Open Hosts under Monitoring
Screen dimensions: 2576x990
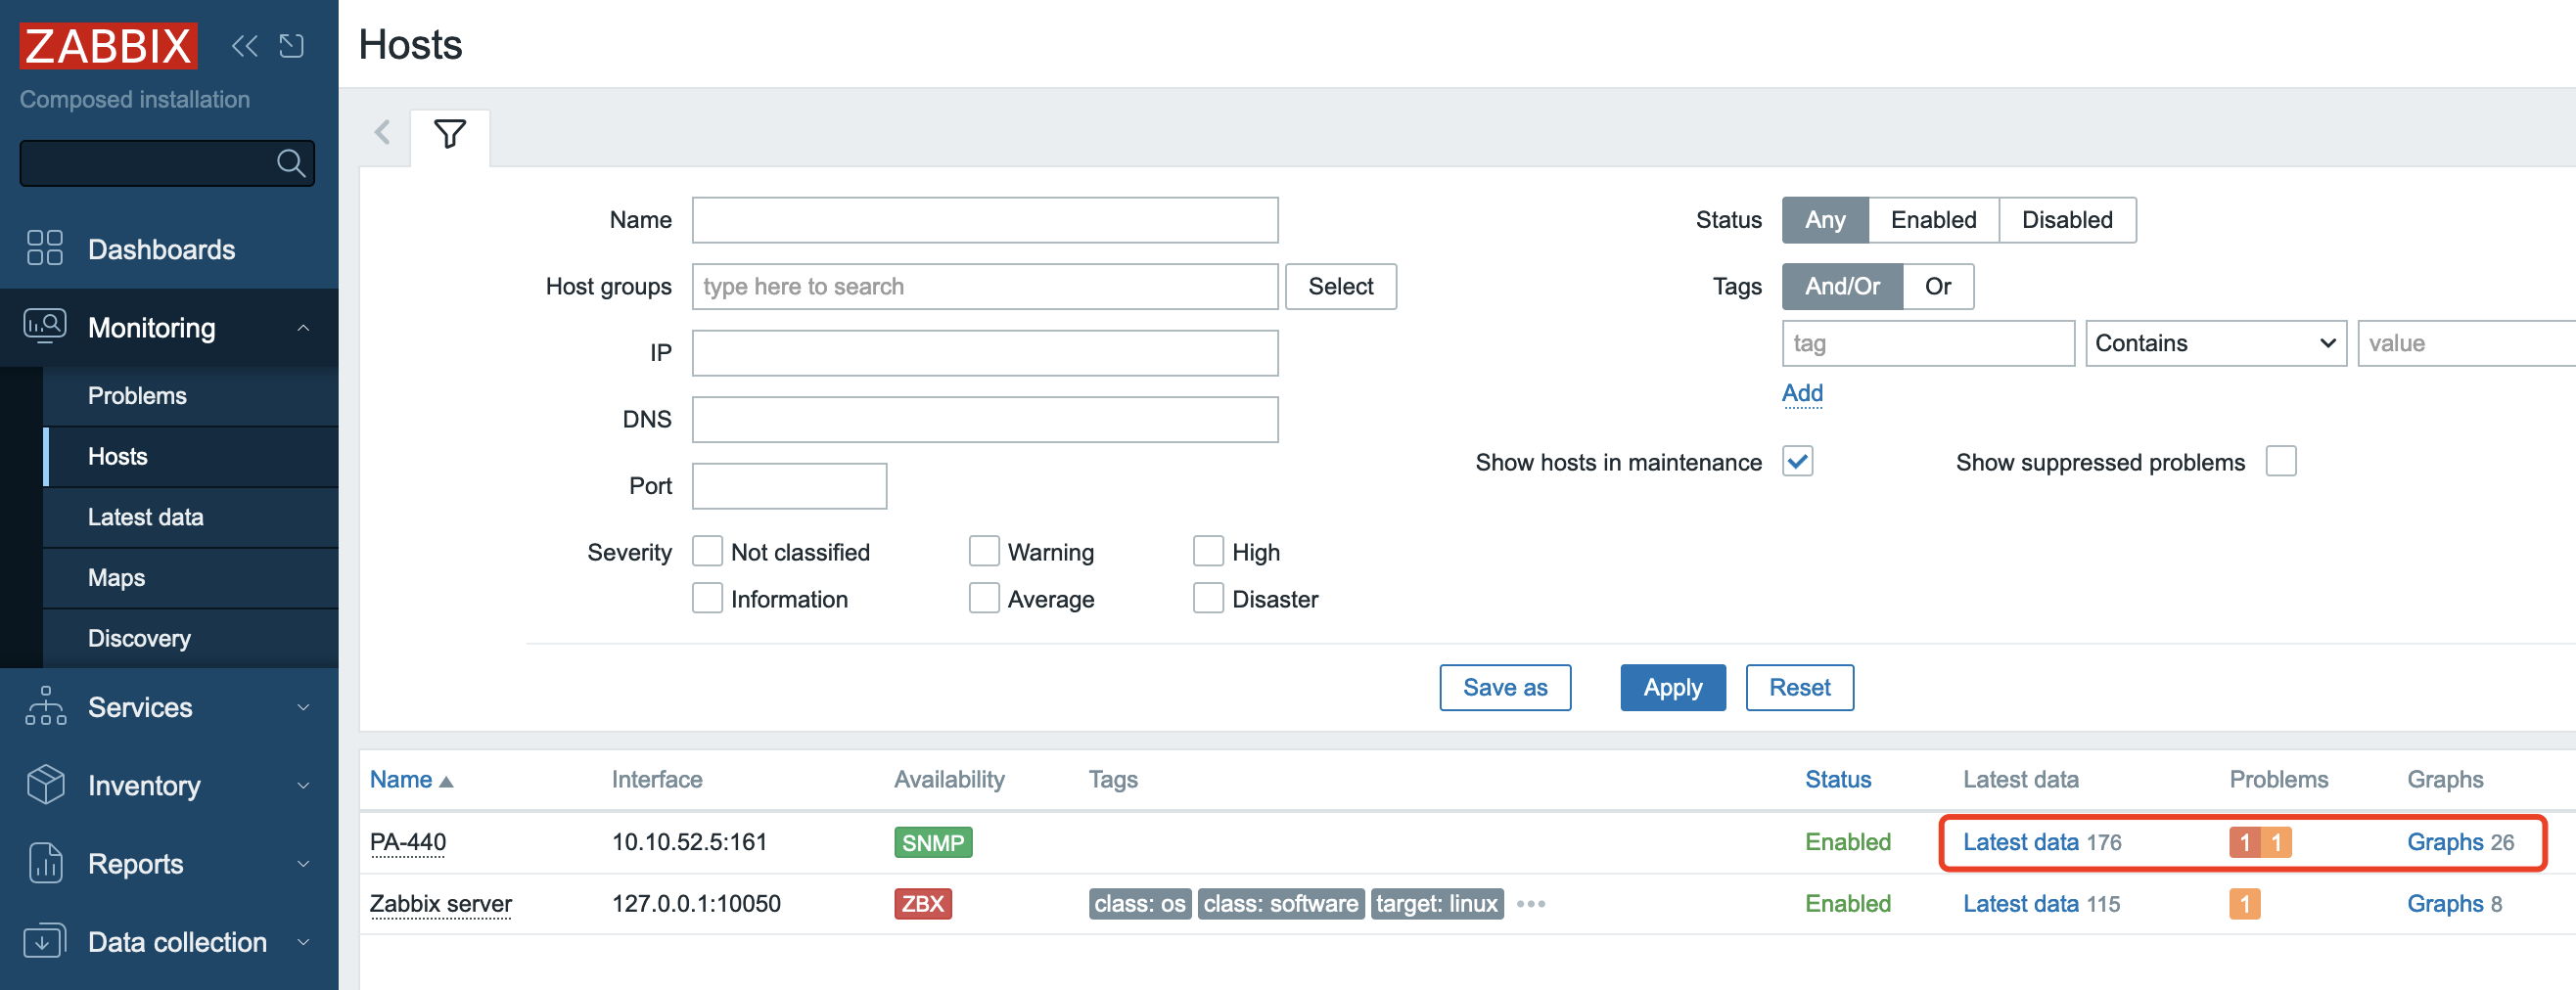click(190, 457)
